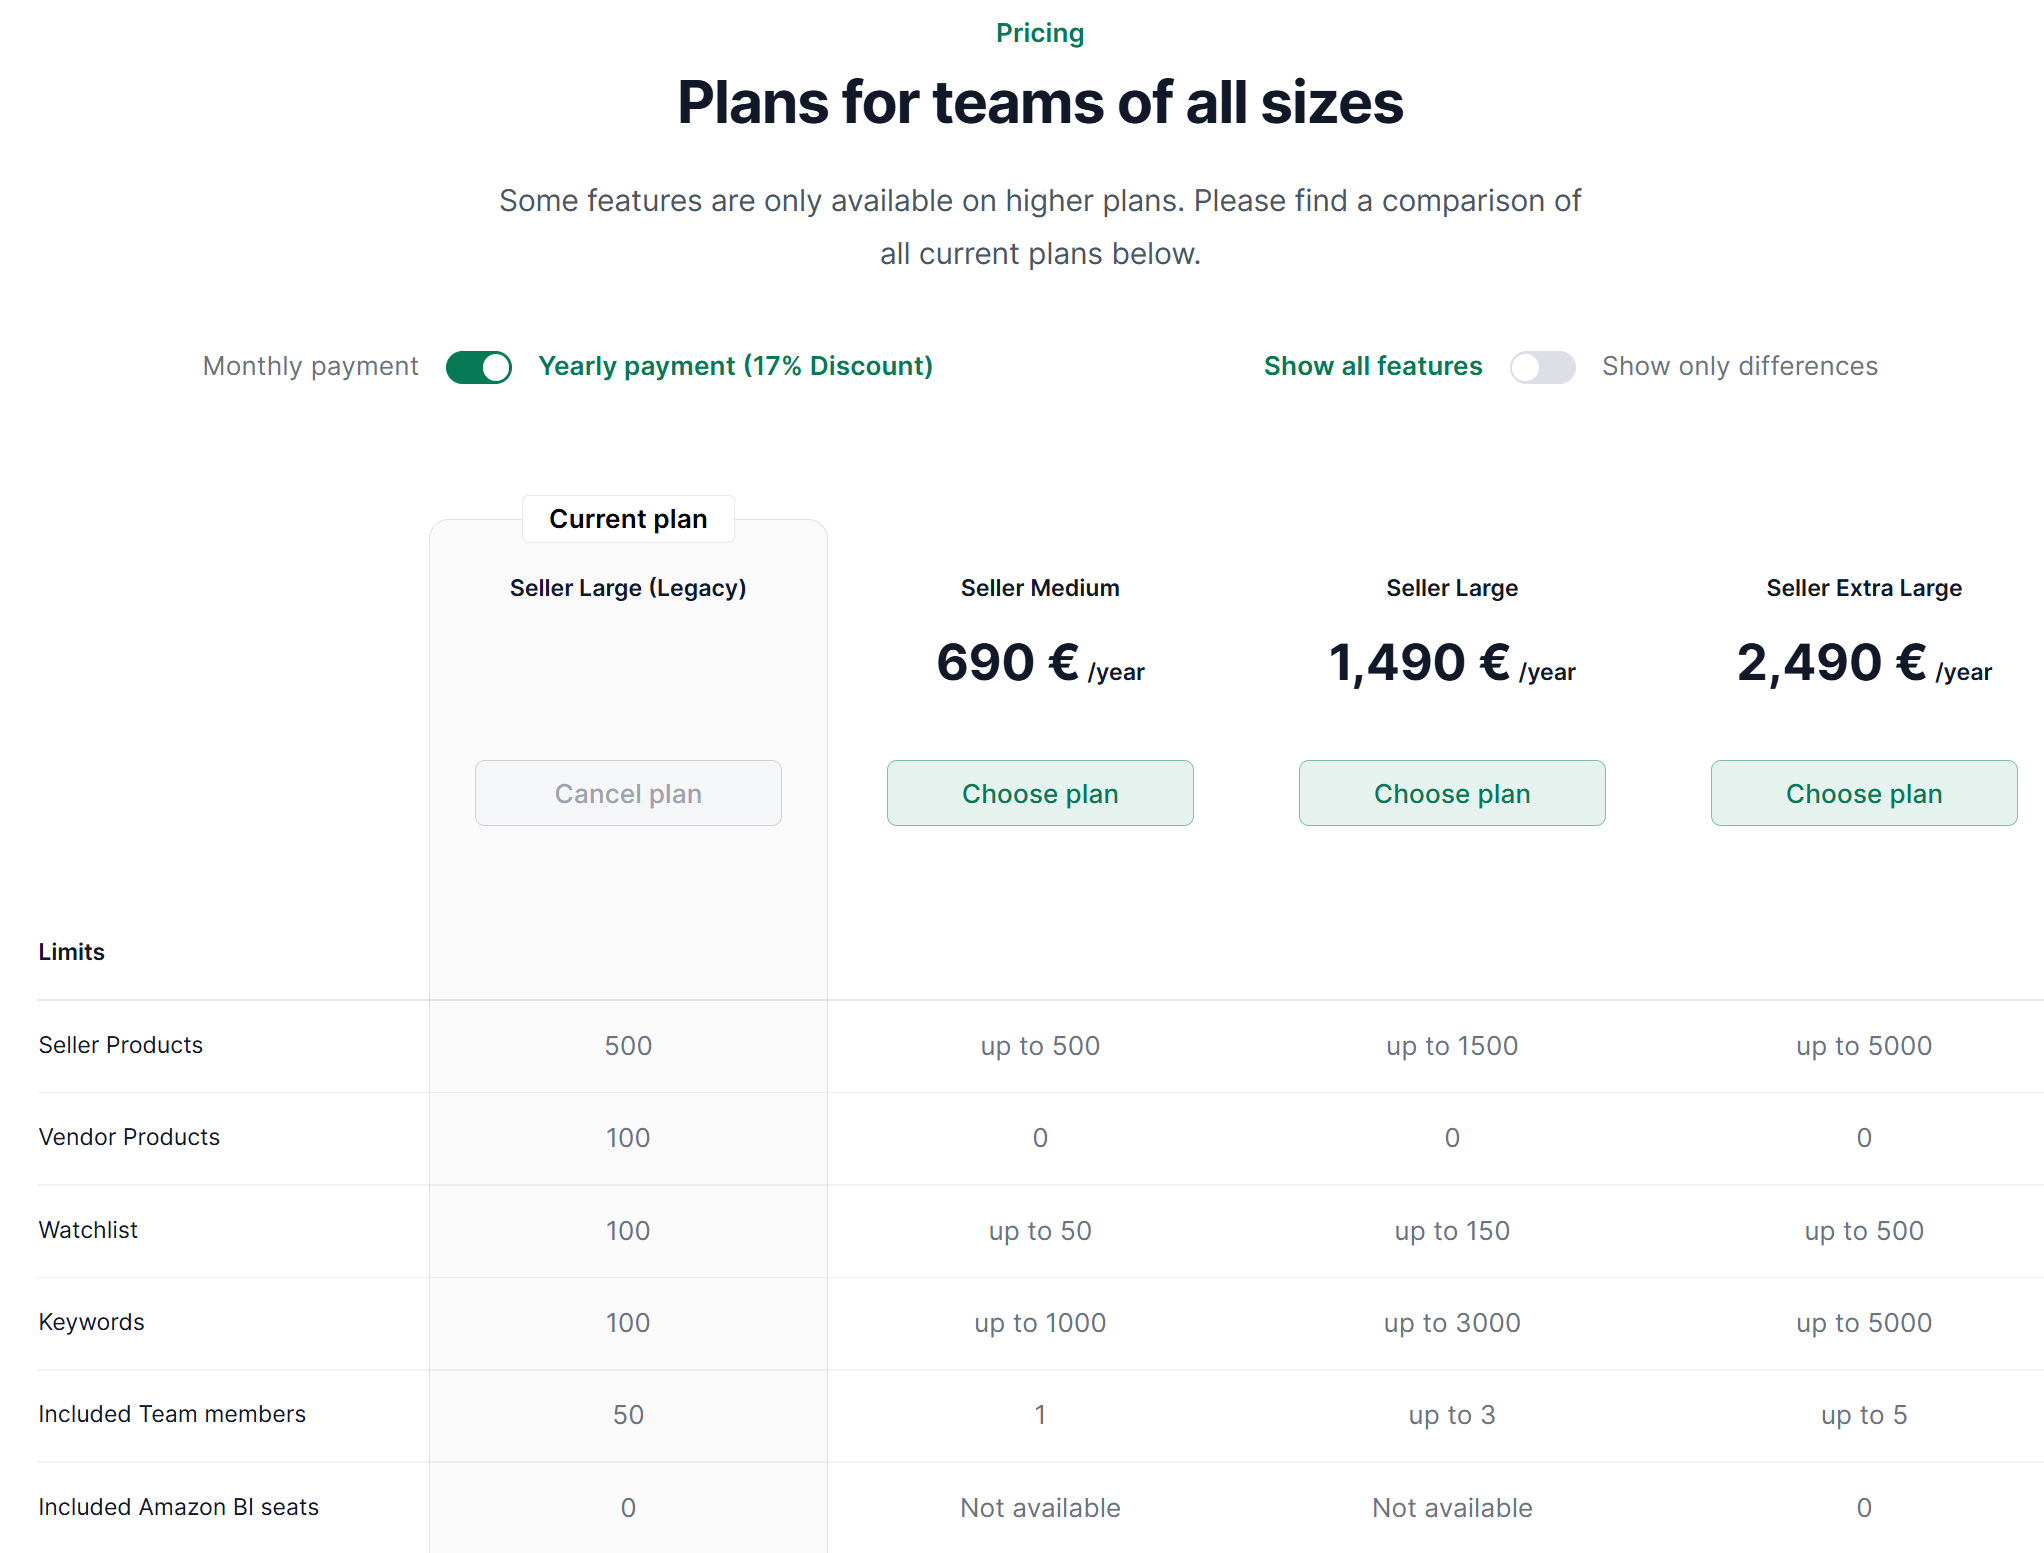Choose the Seller Medium plan
The image size is (2044, 1553).
tap(1040, 793)
